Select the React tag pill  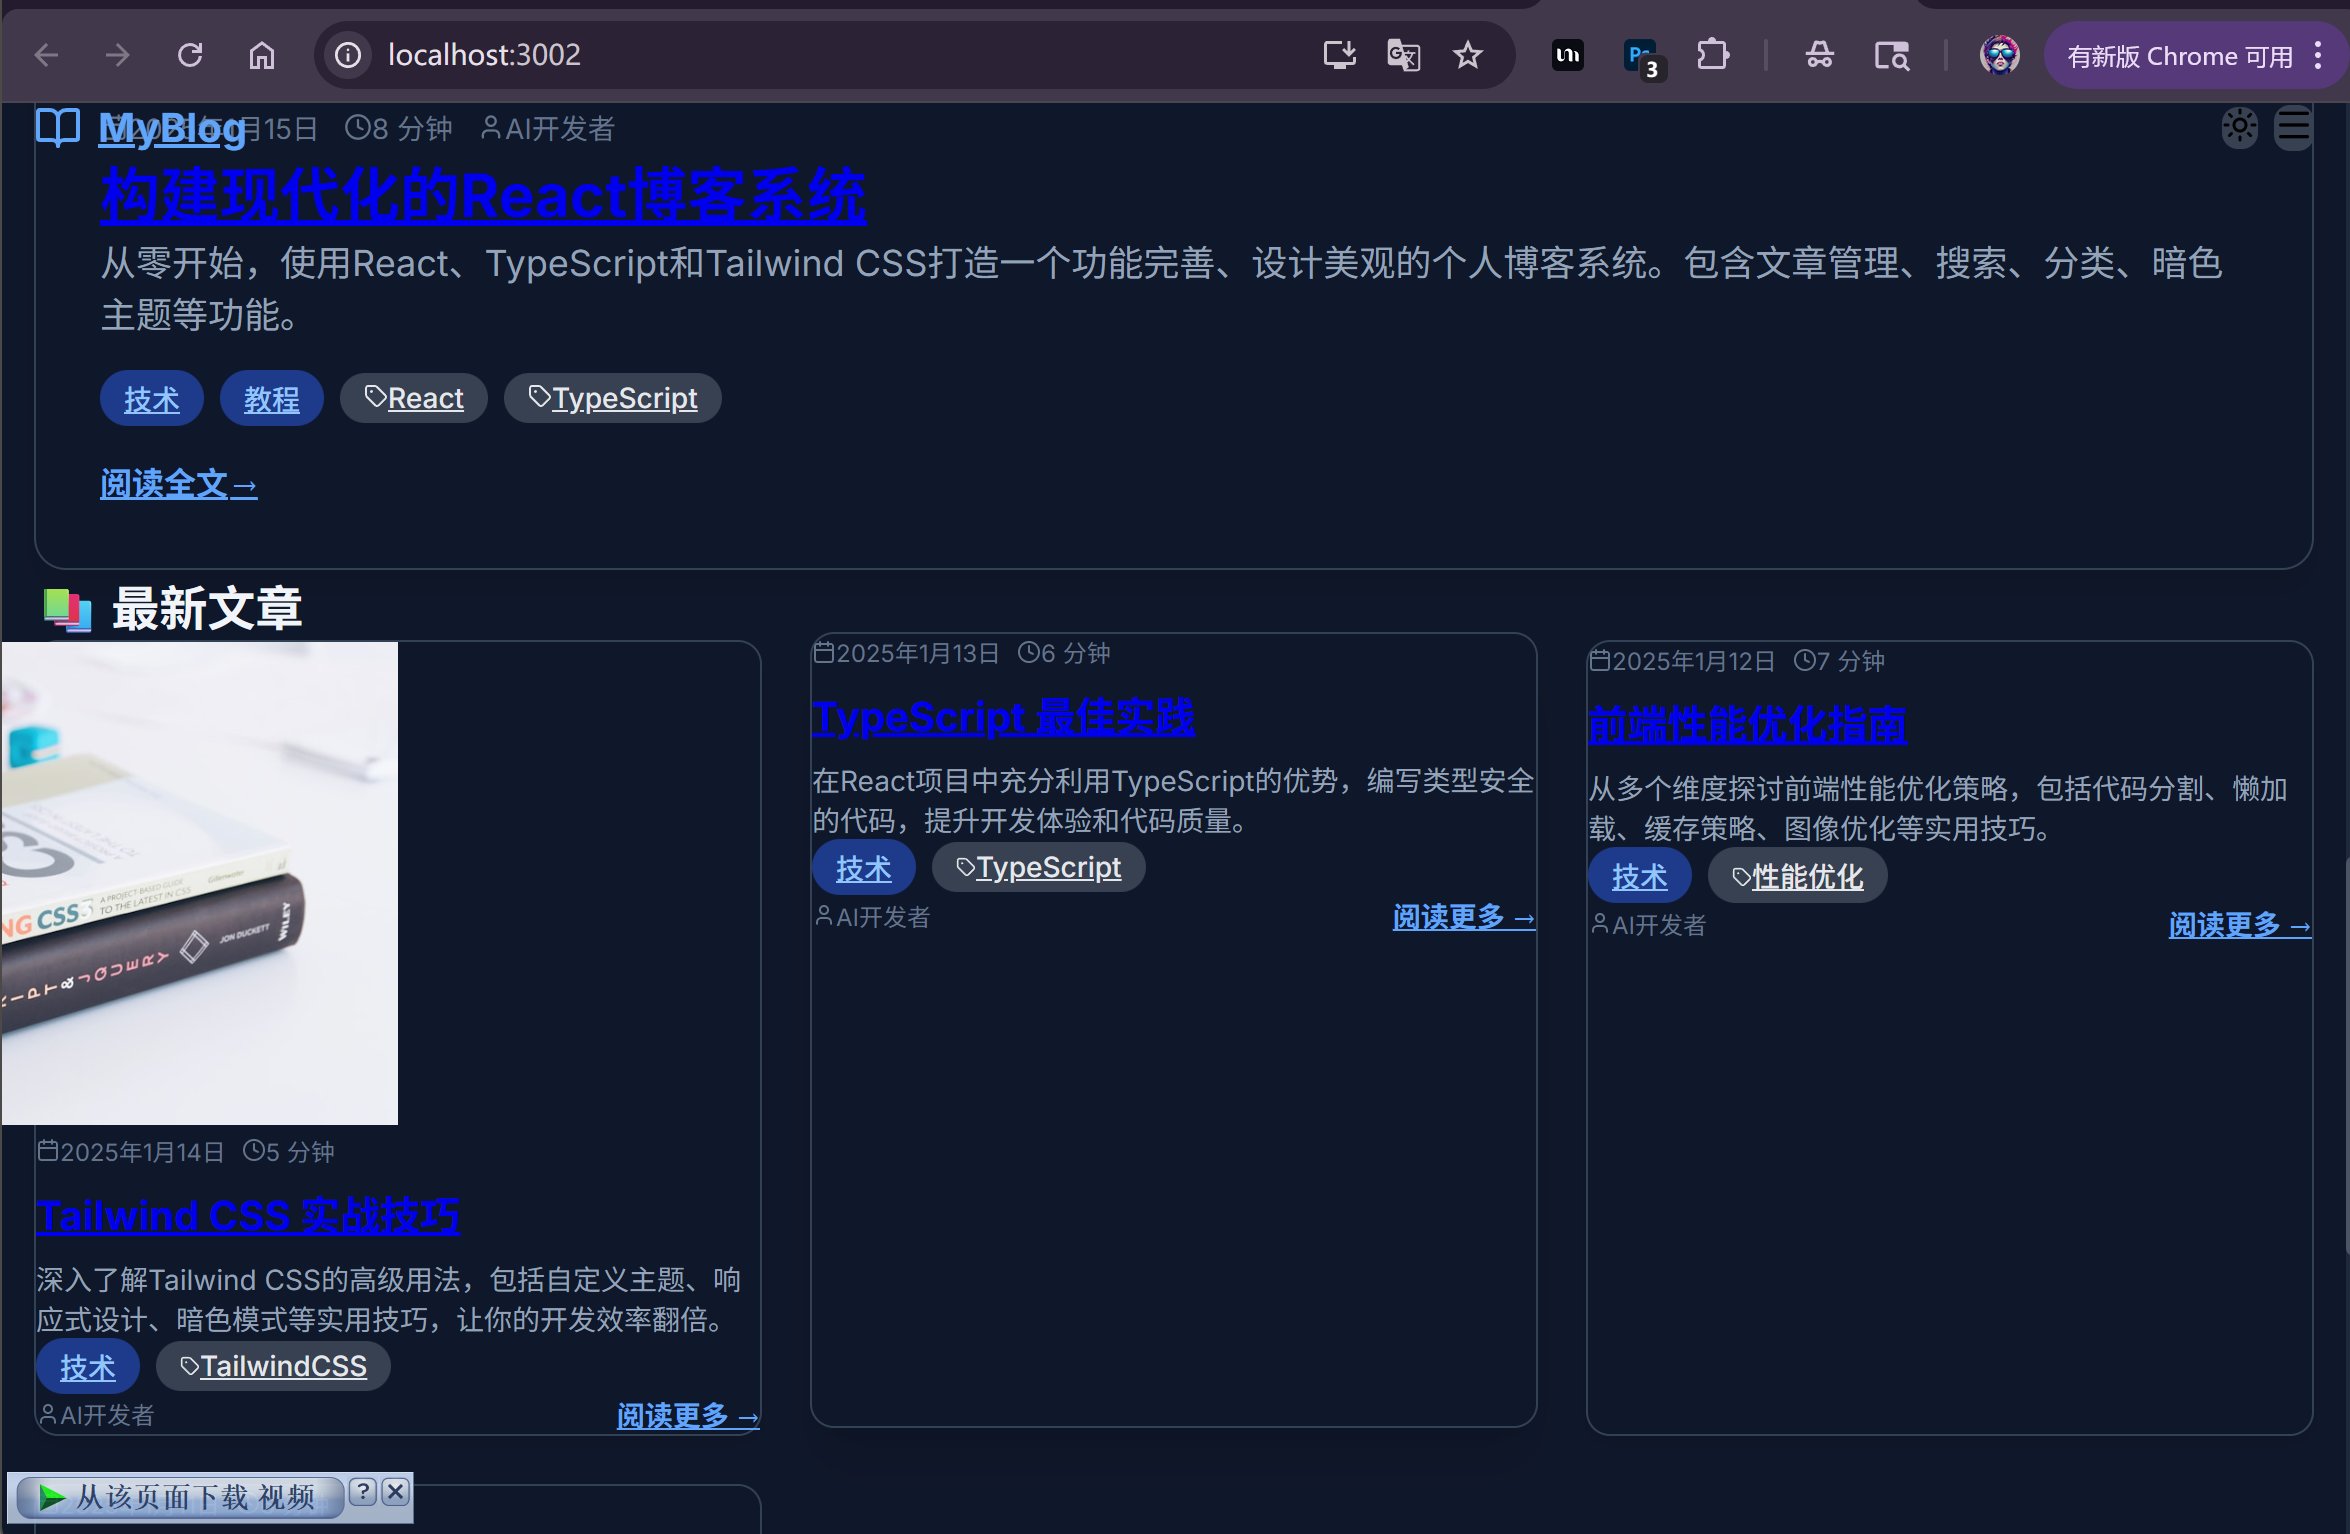pos(414,398)
